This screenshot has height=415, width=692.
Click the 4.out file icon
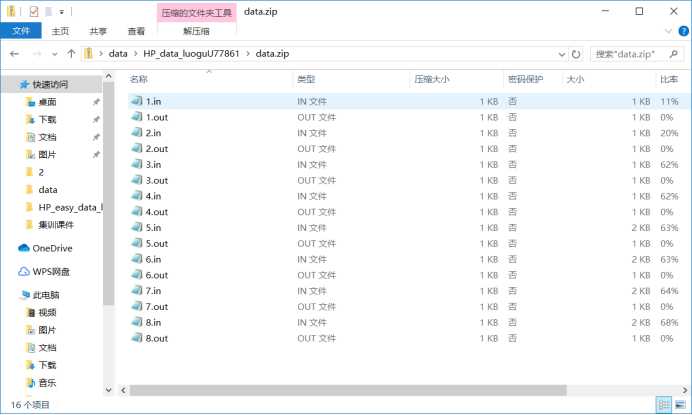(x=137, y=211)
